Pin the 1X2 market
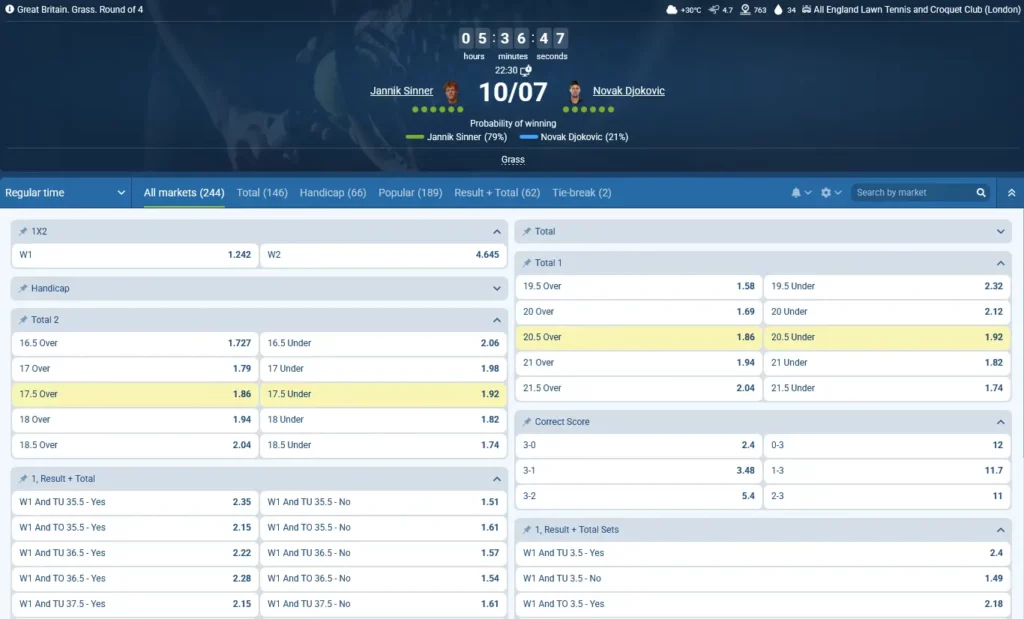 [x=23, y=231]
